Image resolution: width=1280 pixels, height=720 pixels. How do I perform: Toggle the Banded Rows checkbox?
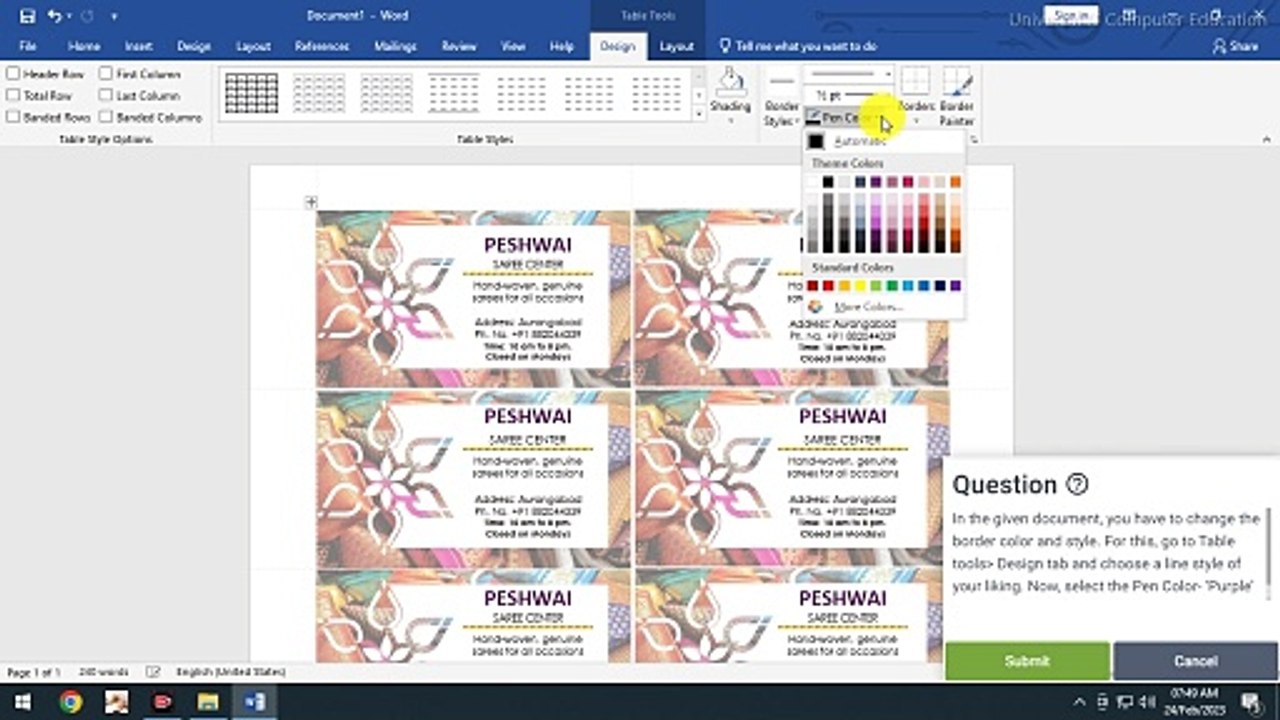[13, 117]
